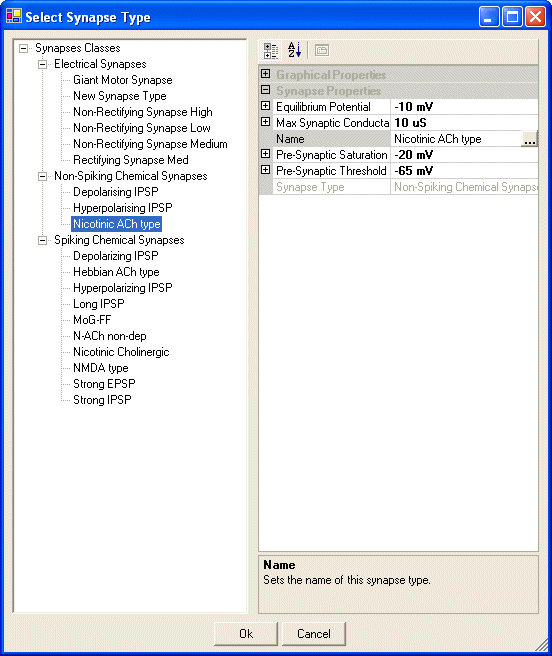Choose NMDA type from the tree
Screen dimensions: 552x656
point(100,368)
